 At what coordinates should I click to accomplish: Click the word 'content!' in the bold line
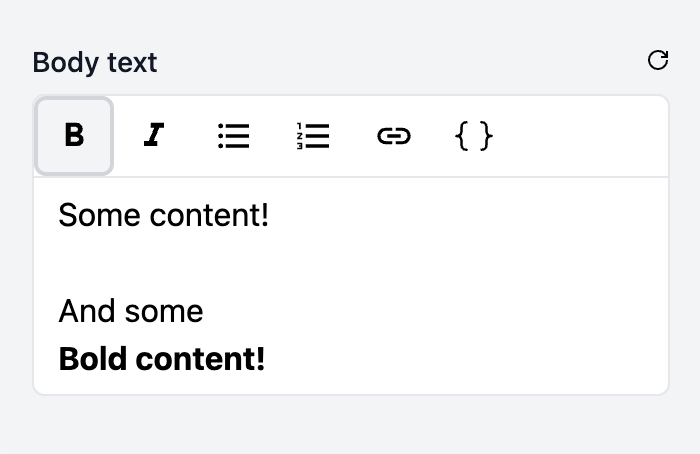tap(200, 359)
